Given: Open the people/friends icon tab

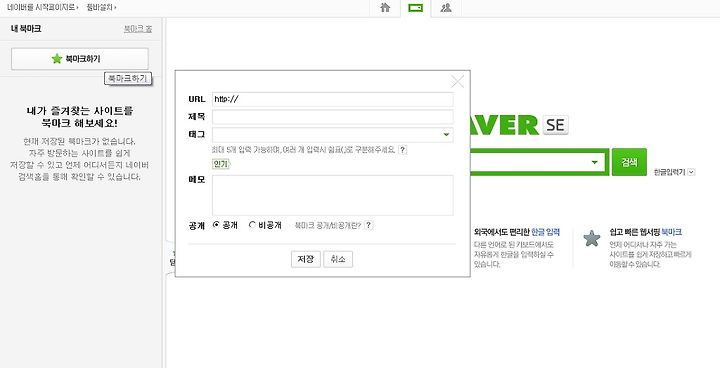Looking at the screenshot, I should [445, 8].
